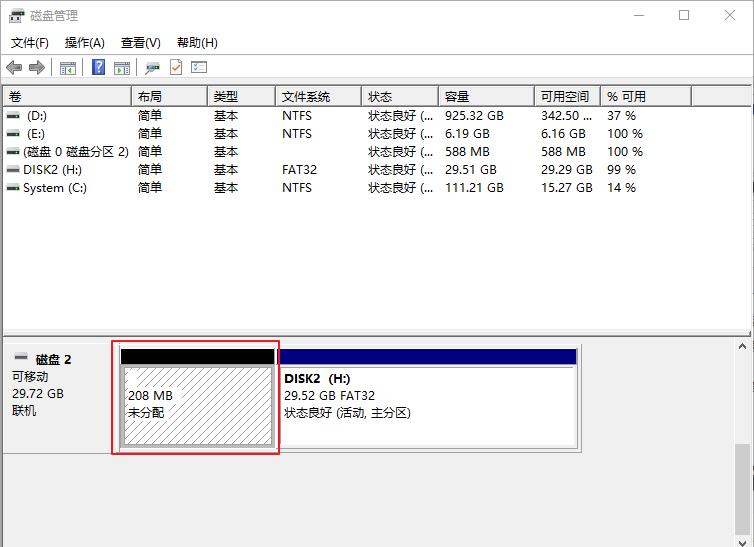754x547 pixels.
Task: Click the 6.19 GB capacity cell
Action: 467,134
